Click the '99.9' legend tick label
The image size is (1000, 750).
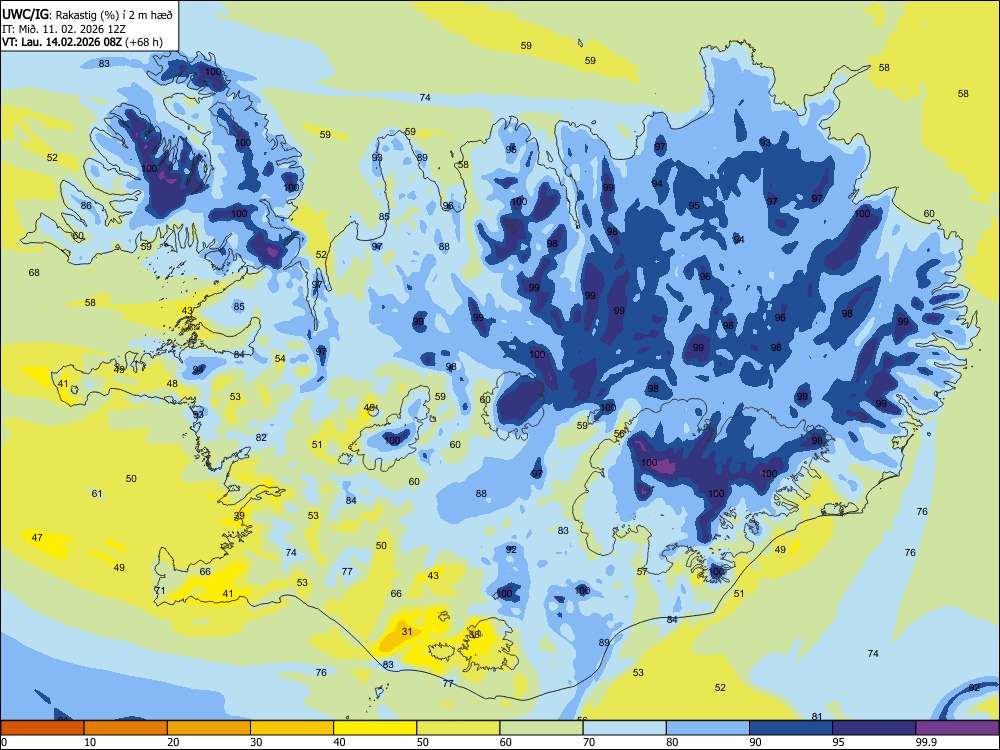(926, 742)
